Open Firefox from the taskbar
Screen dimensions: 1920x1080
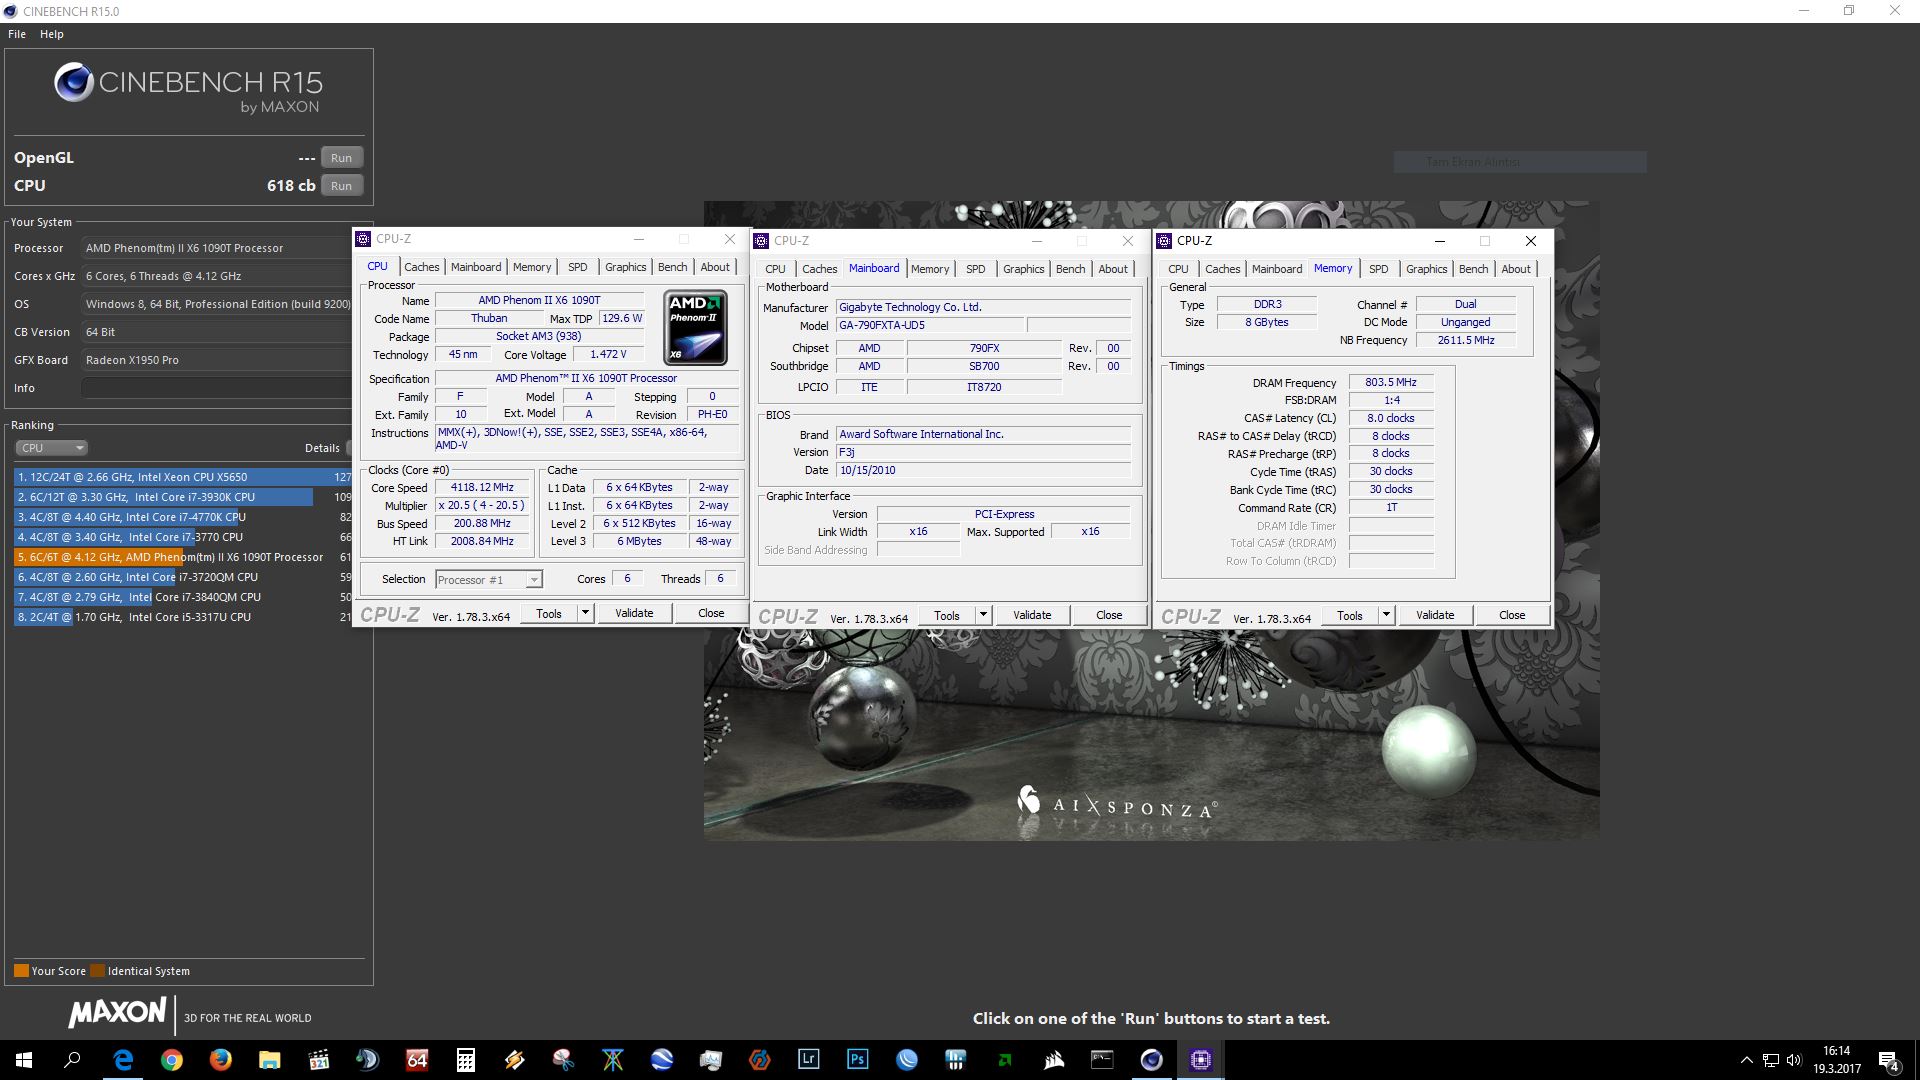[221, 1060]
